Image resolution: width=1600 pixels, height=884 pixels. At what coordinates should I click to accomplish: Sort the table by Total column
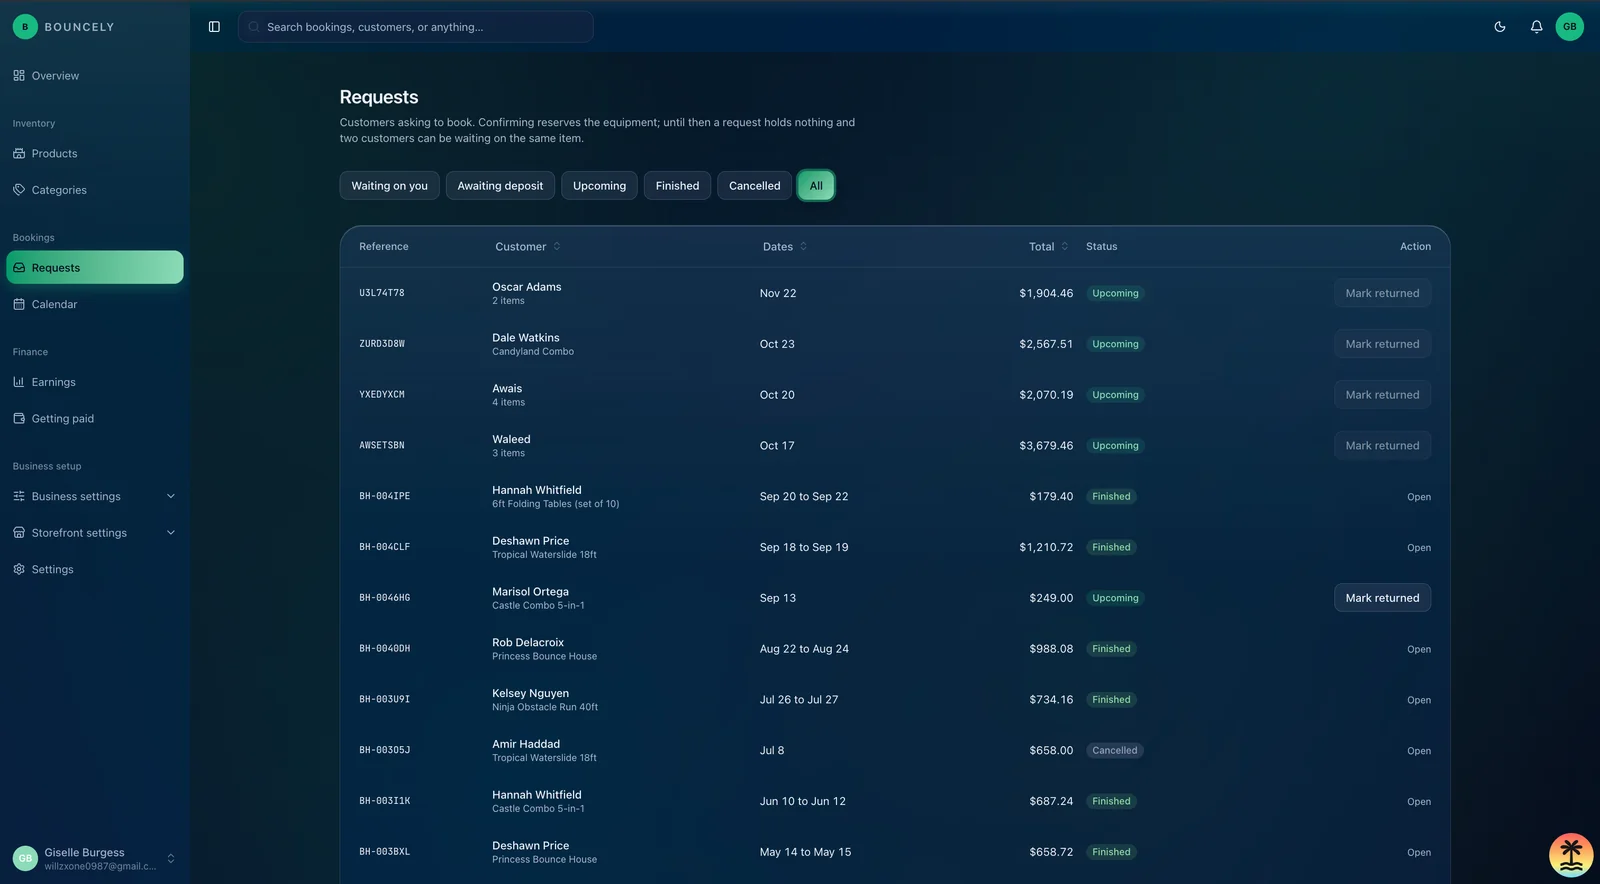1049,247
